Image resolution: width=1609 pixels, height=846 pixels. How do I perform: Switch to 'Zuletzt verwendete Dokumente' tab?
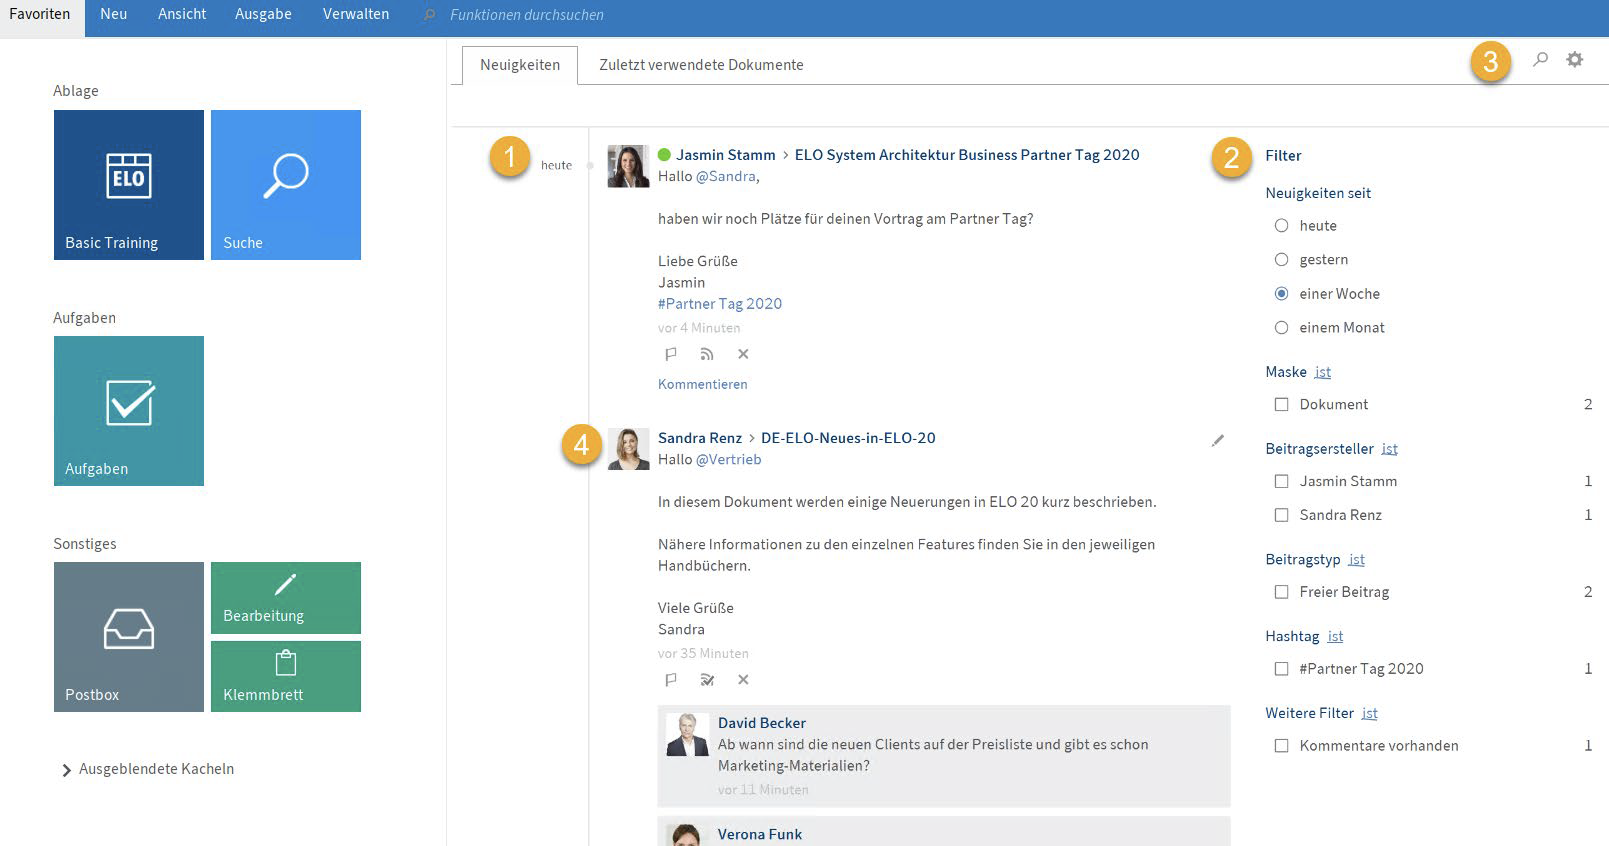701,65
